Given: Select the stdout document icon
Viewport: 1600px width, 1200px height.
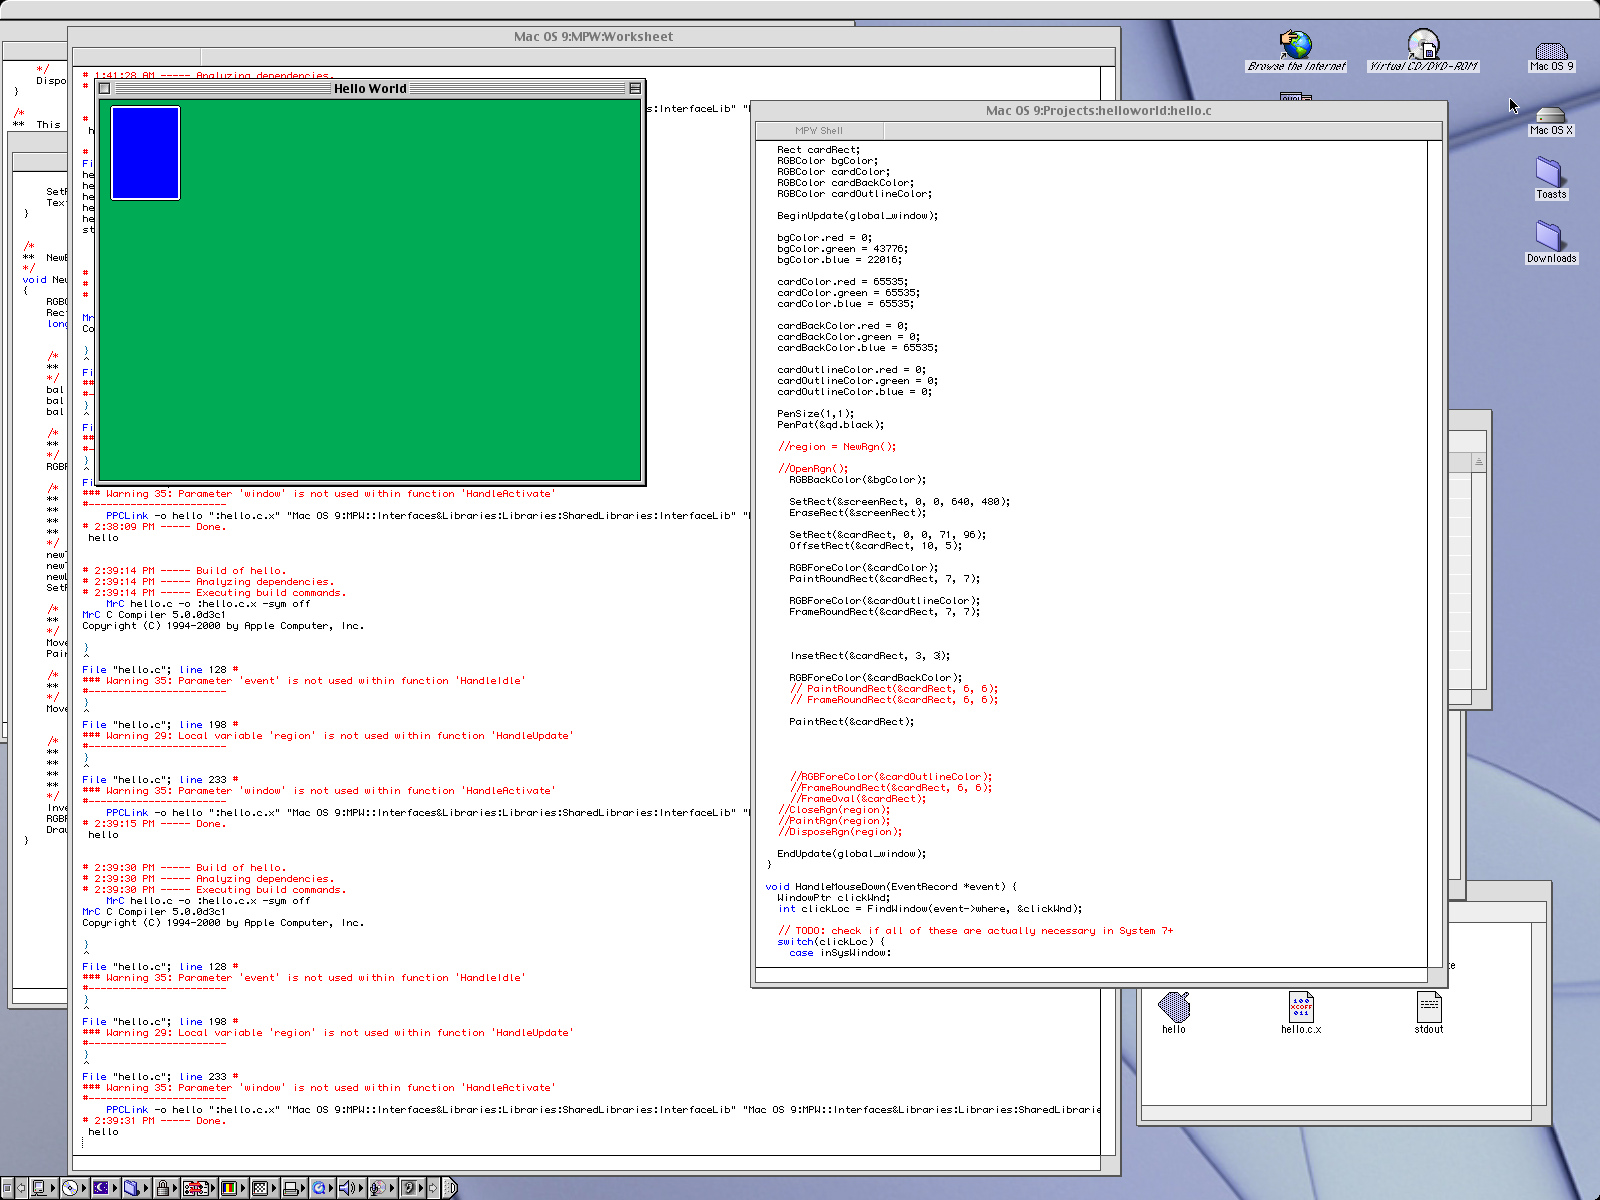Looking at the screenshot, I should [1429, 1012].
